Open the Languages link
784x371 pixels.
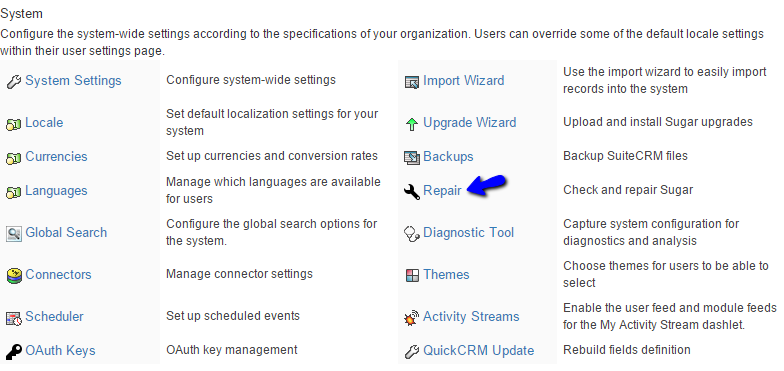[x=56, y=190]
